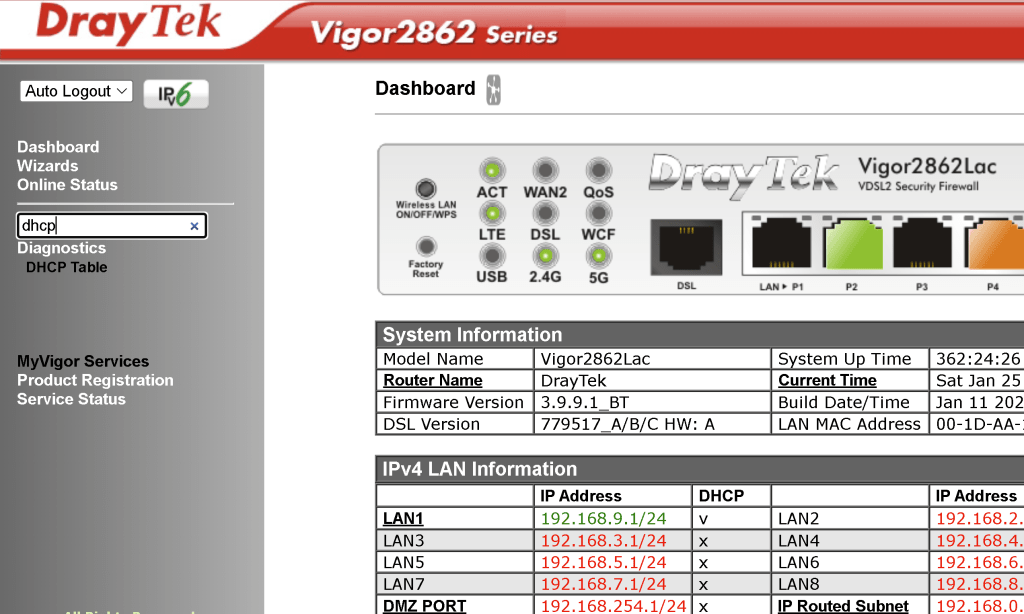The height and width of the screenshot is (614, 1024).
Task: Click the LAN P1 port image
Action: (781, 242)
